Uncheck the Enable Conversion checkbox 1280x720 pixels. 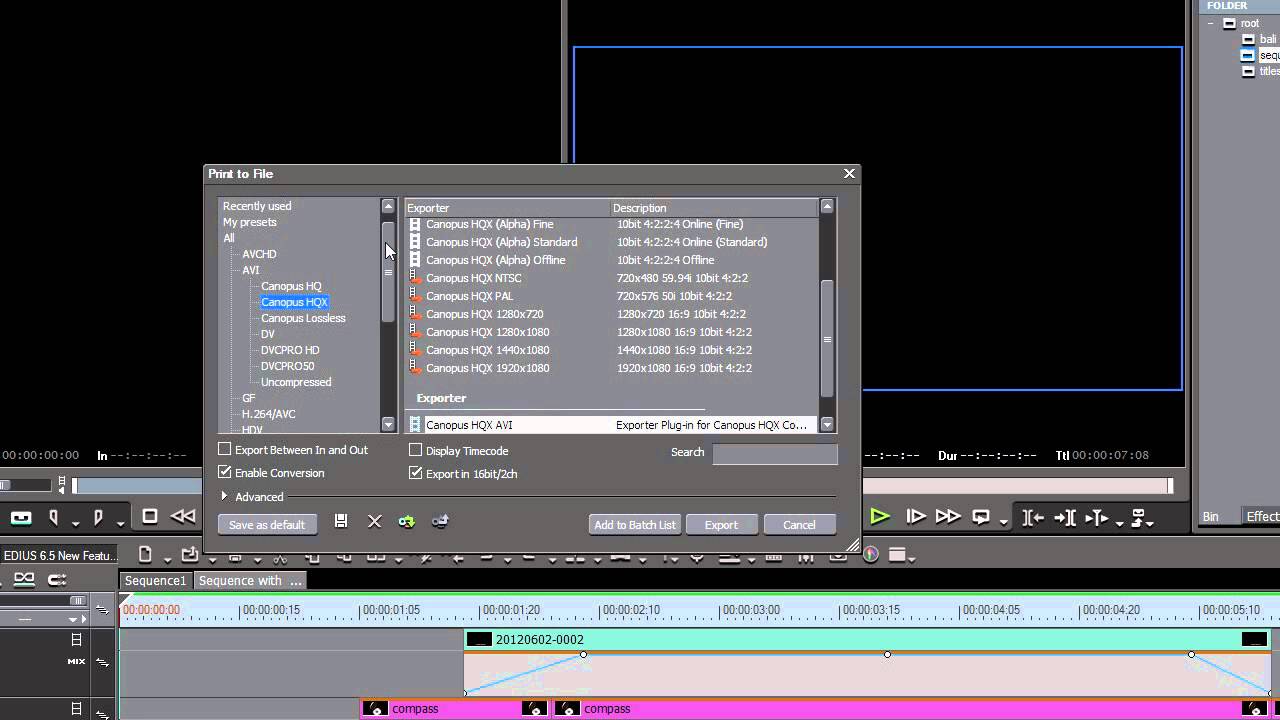[x=225, y=473]
